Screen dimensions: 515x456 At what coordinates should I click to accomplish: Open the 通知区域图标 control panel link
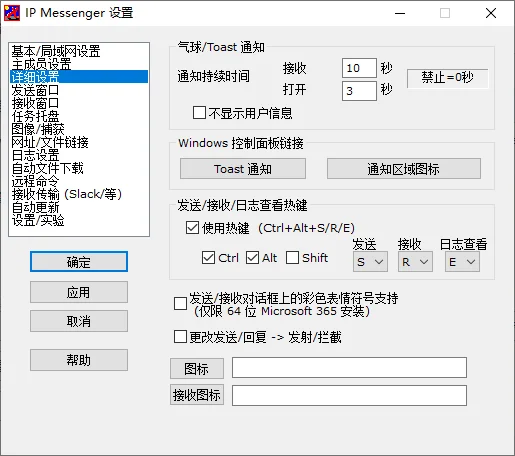tap(404, 169)
